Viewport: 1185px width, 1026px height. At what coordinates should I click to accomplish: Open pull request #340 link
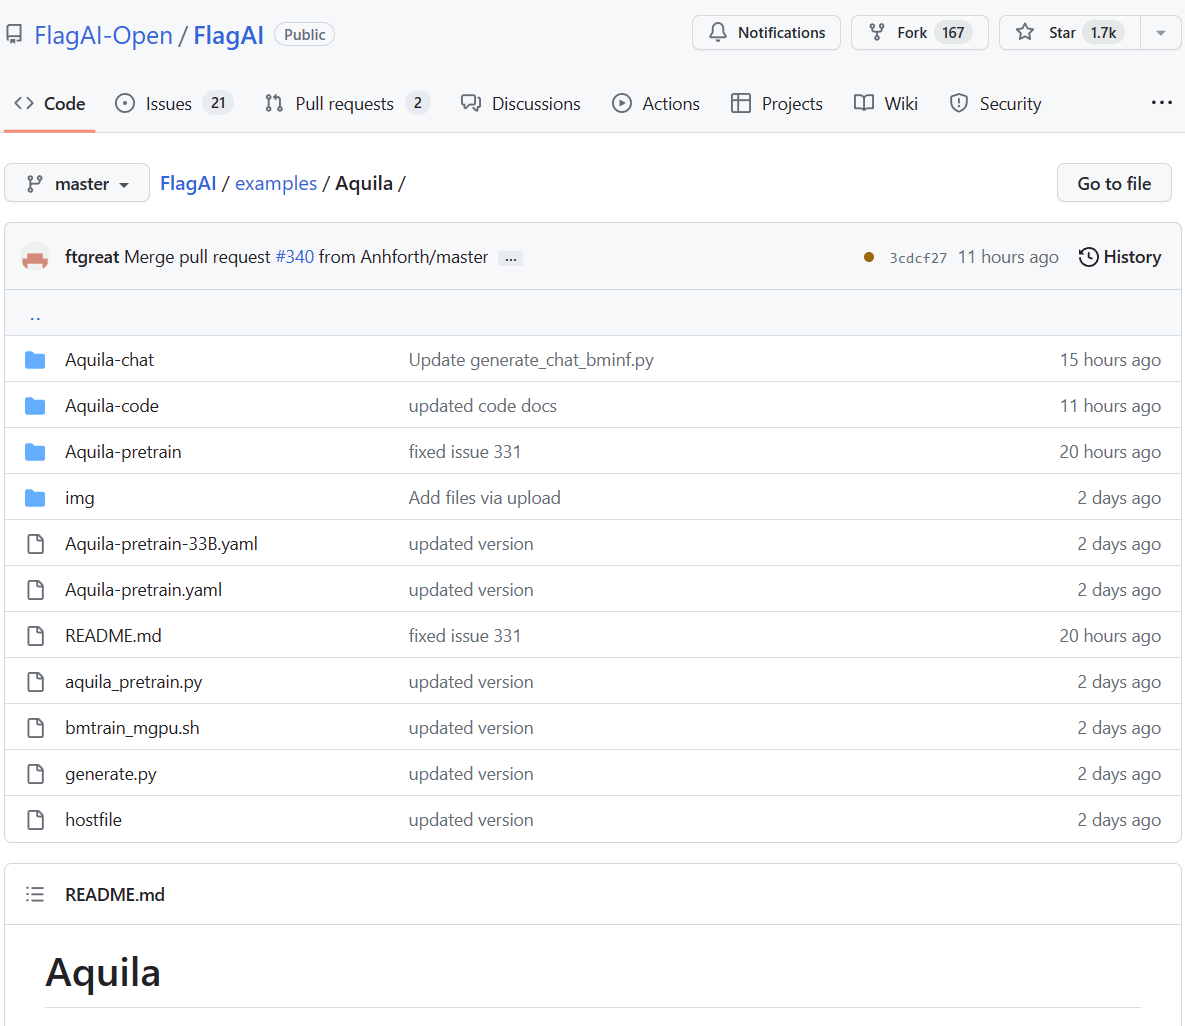294,257
